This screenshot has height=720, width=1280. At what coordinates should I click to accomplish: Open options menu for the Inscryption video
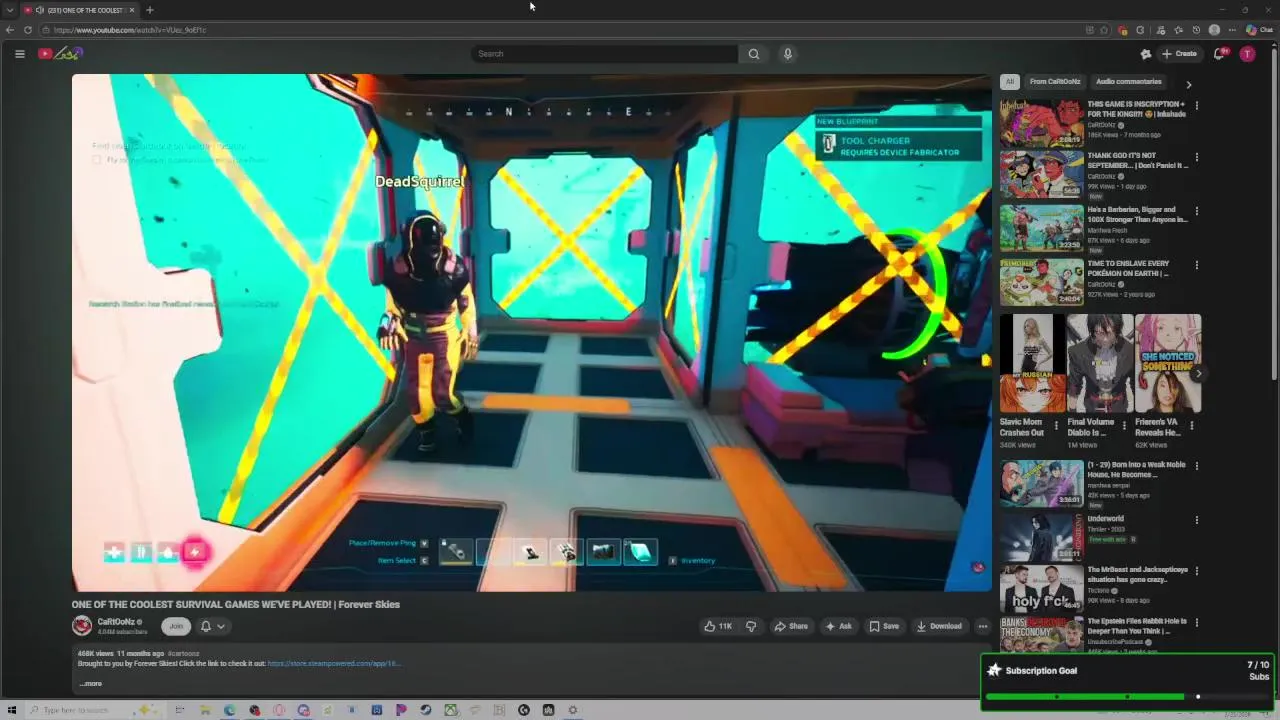(1197, 105)
